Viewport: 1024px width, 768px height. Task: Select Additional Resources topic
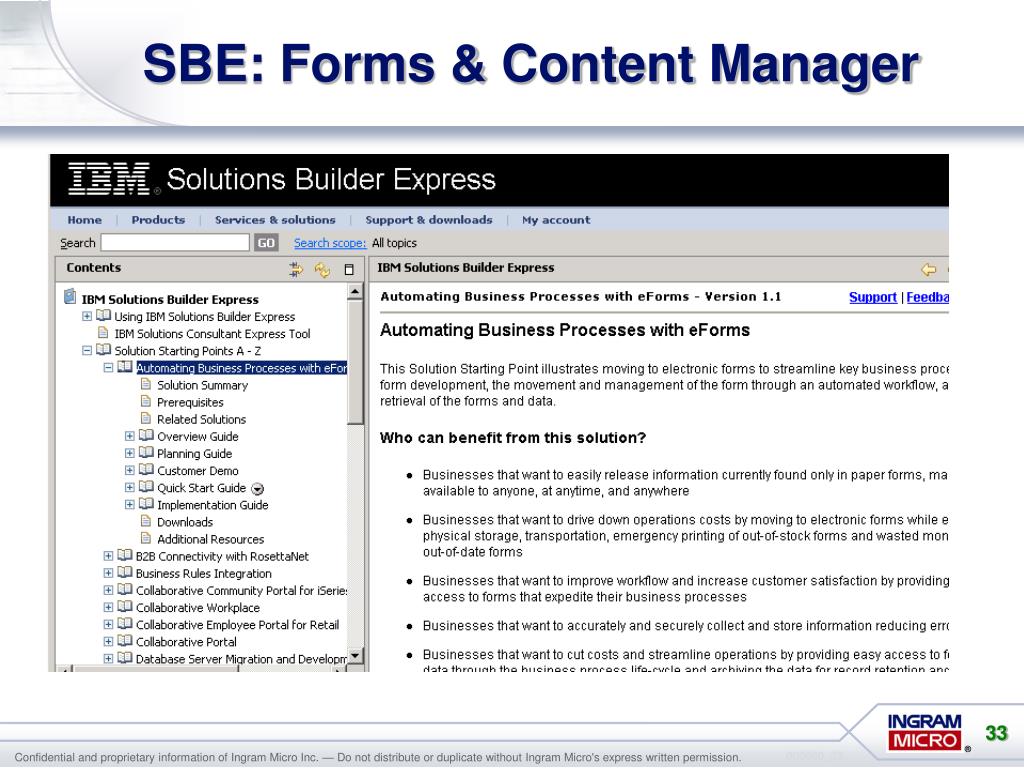[x=210, y=539]
